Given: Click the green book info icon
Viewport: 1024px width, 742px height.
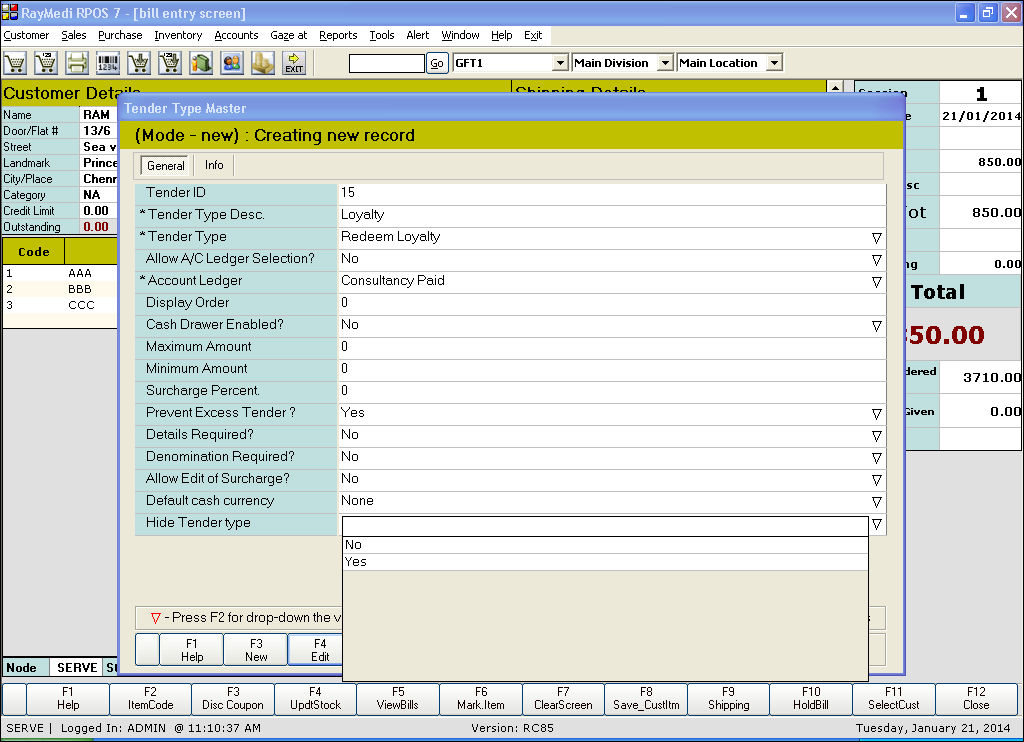Looking at the screenshot, I should point(201,63).
